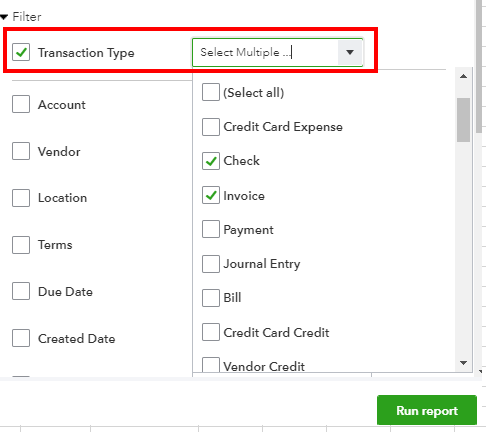Click dropdown list scroll up arrow
This screenshot has height=432, width=486.
click(x=463, y=76)
